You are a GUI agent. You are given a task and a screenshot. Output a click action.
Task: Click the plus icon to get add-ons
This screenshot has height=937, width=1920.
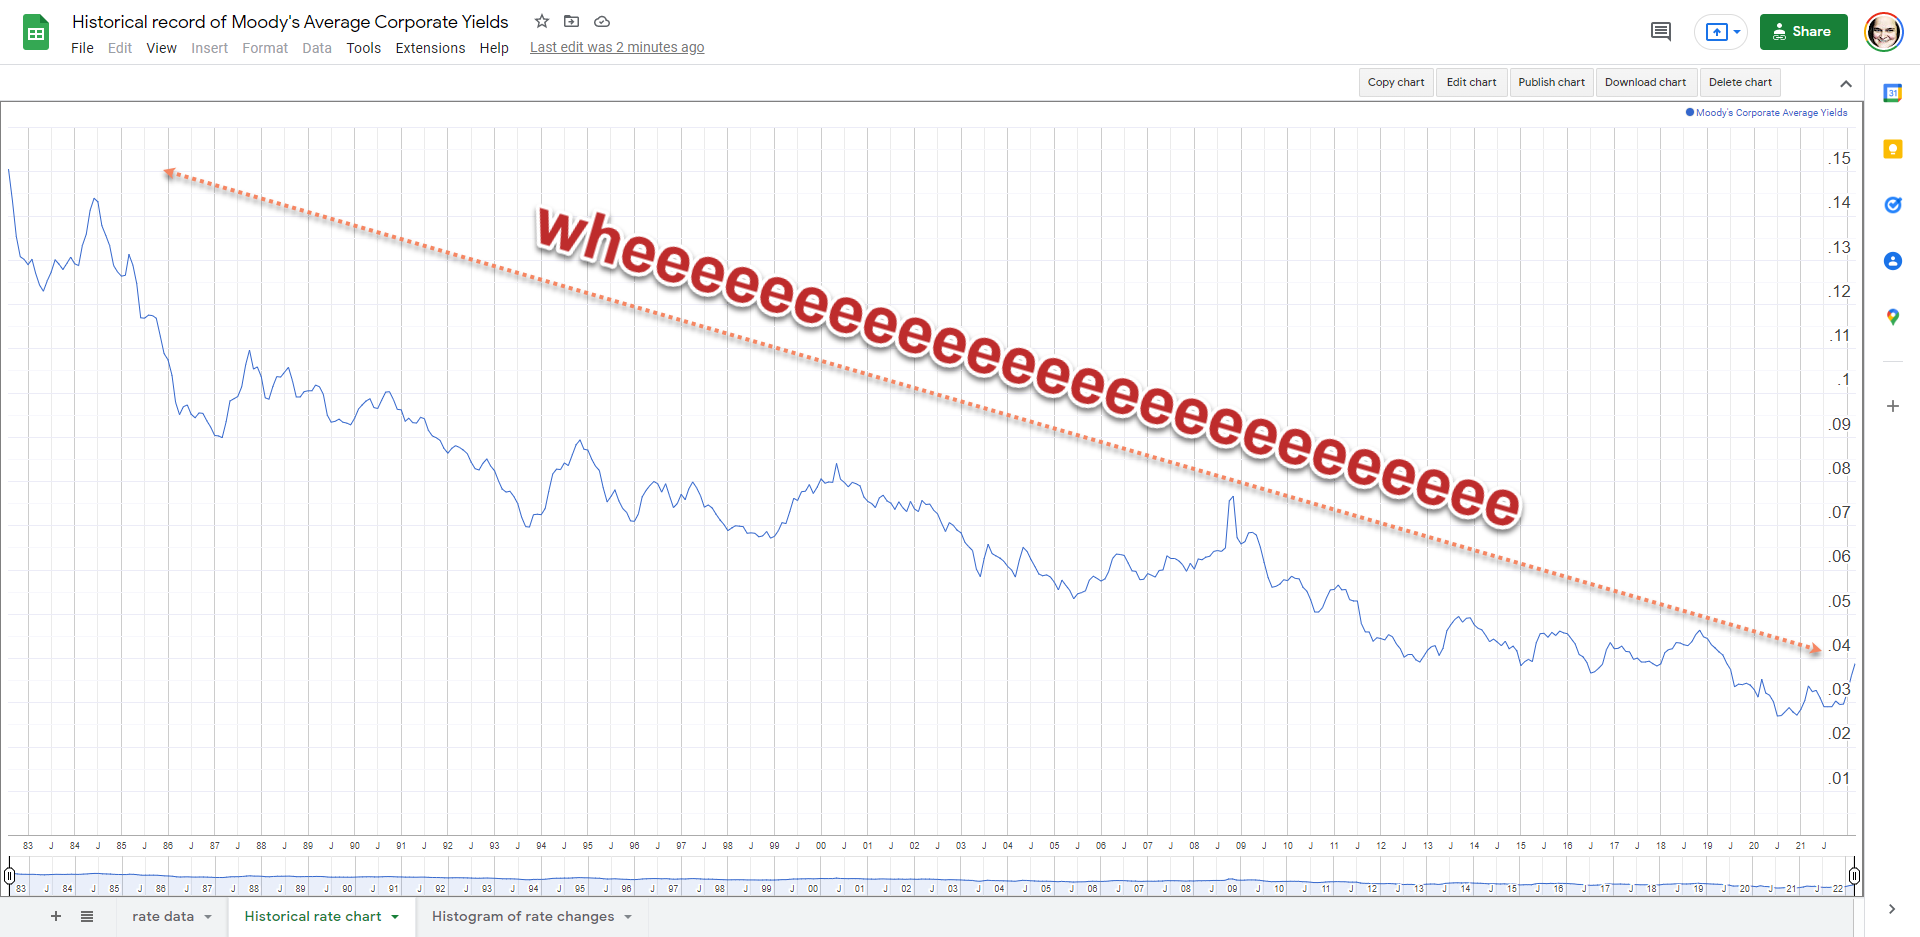pyautogui.click(x=1892, y=406)
